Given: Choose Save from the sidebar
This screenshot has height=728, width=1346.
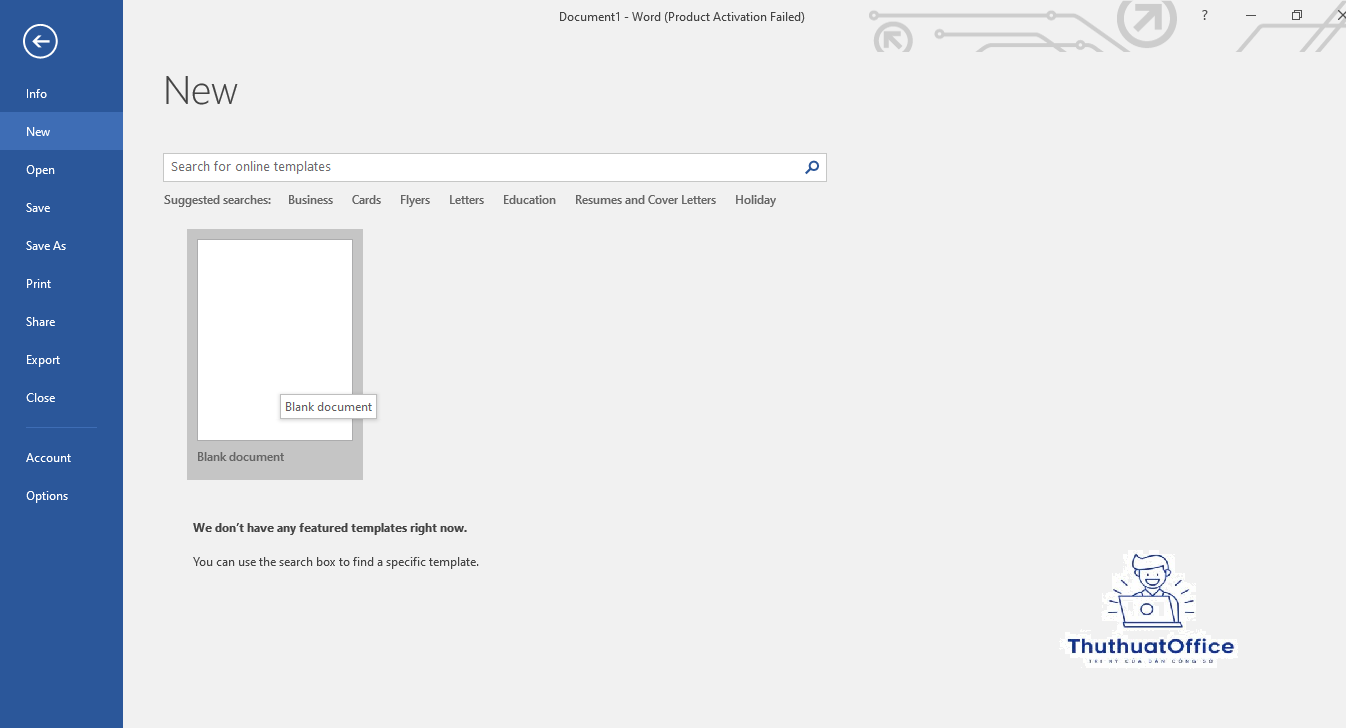Looking at the screenshot, I should (x=61, y=208).
